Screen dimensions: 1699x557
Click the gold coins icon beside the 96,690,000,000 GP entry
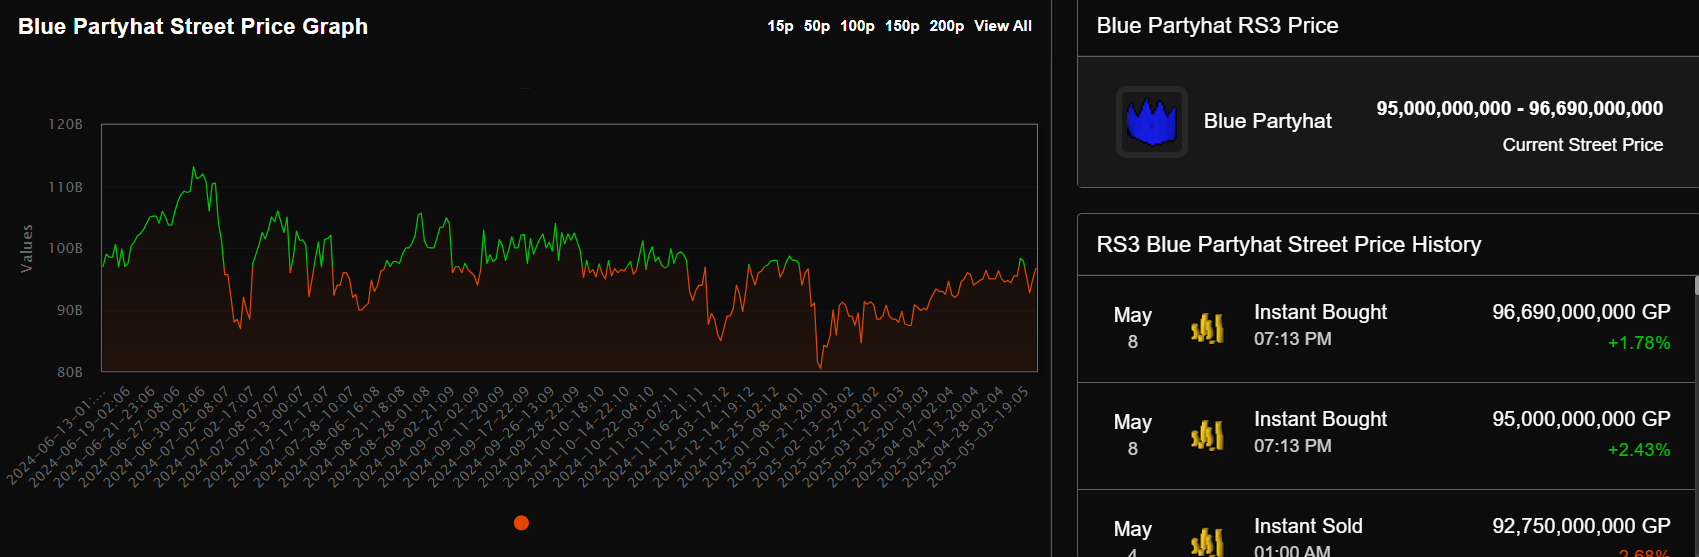pyautogui.click(x=1207, y=328)
